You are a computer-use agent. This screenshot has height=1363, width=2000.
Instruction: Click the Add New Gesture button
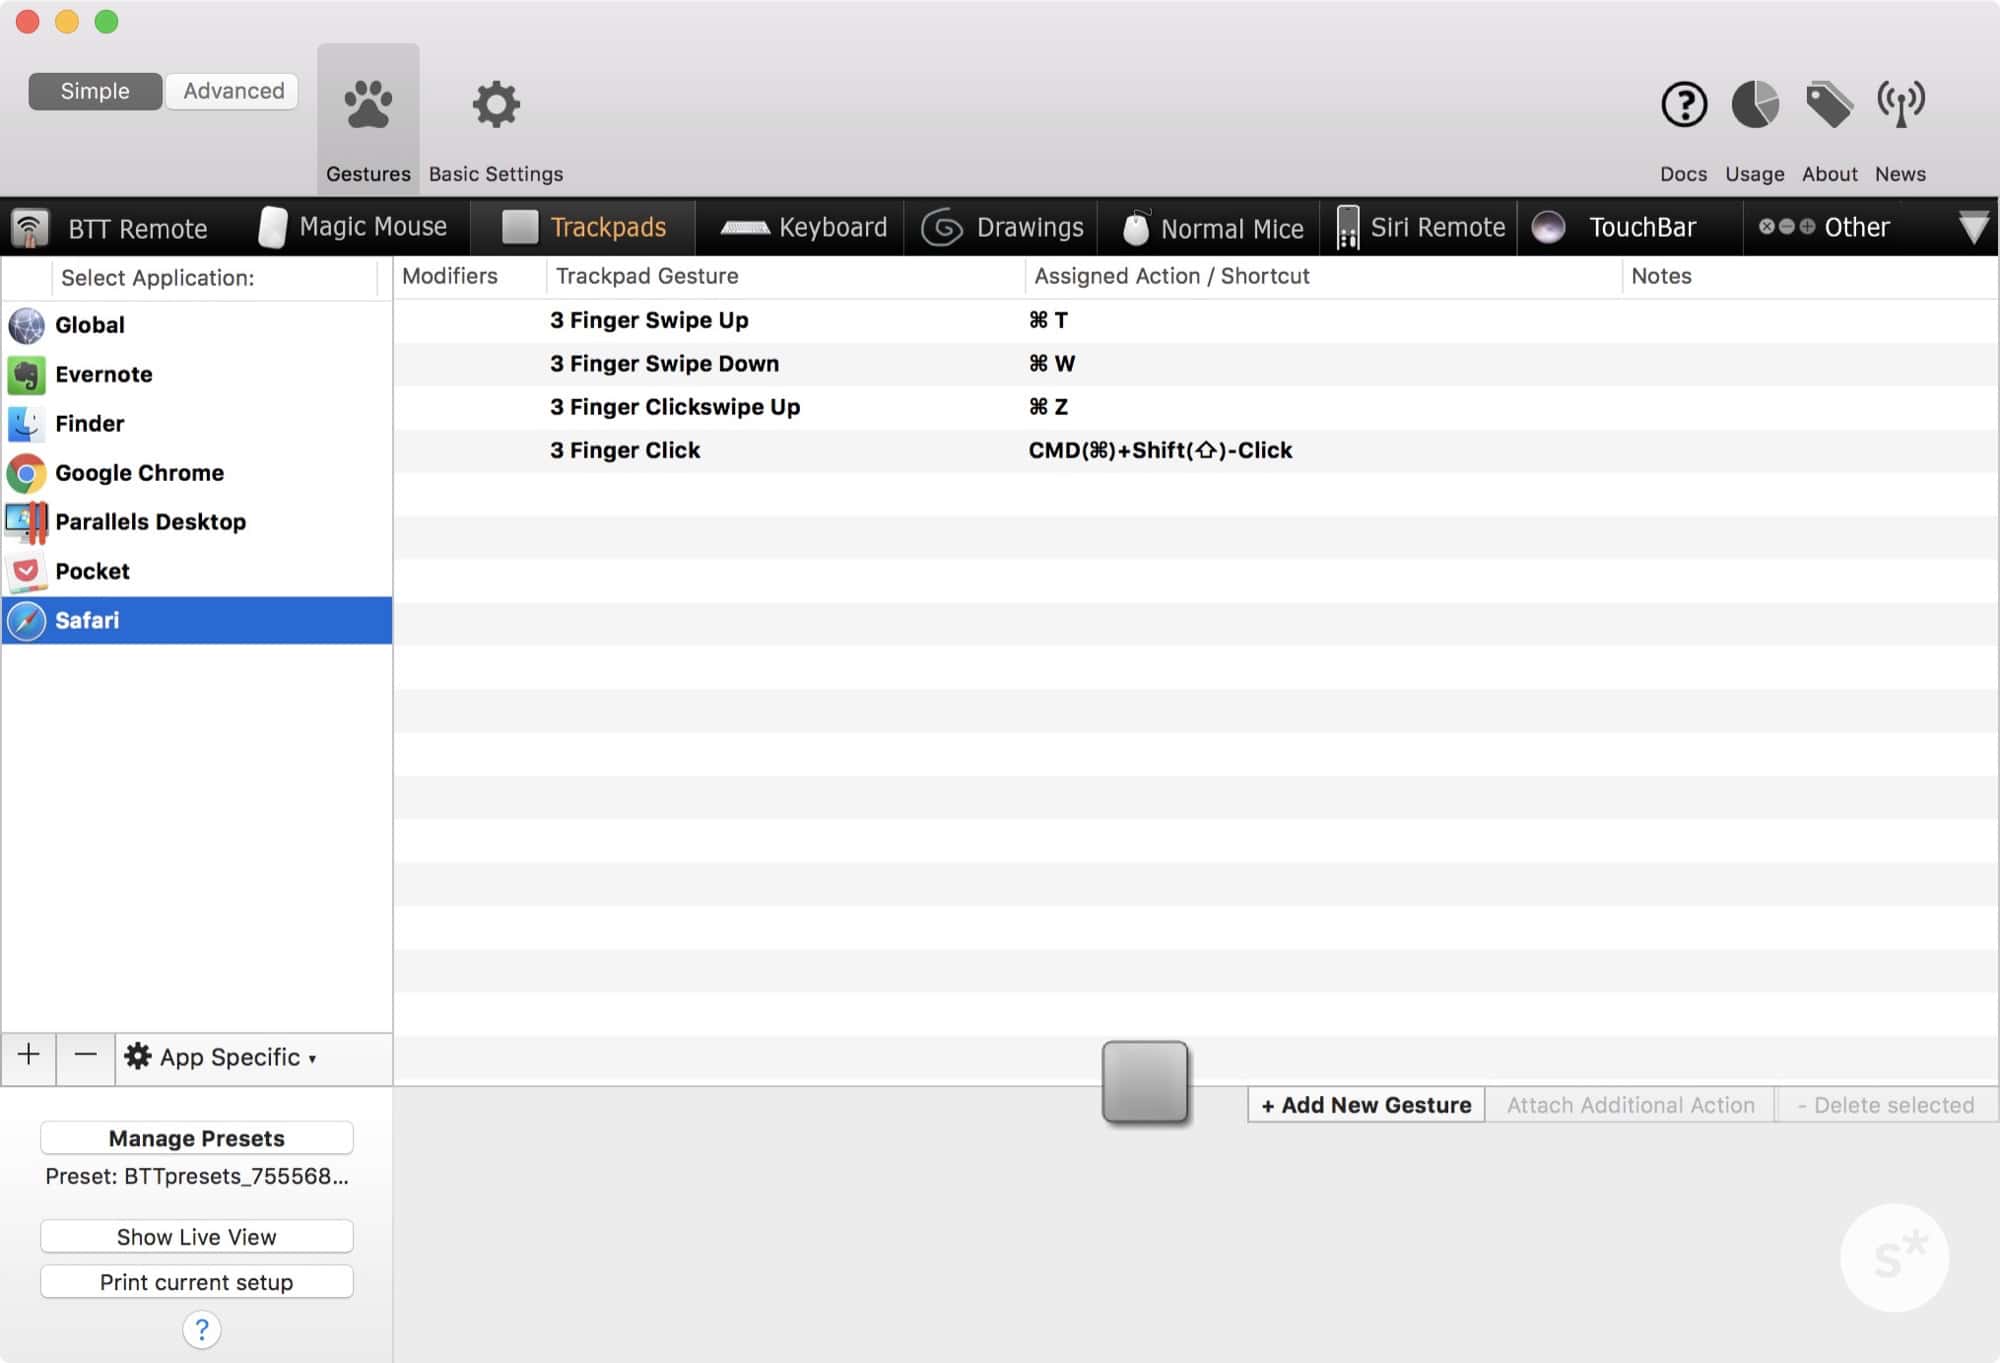click(x=1366, y=1105)
